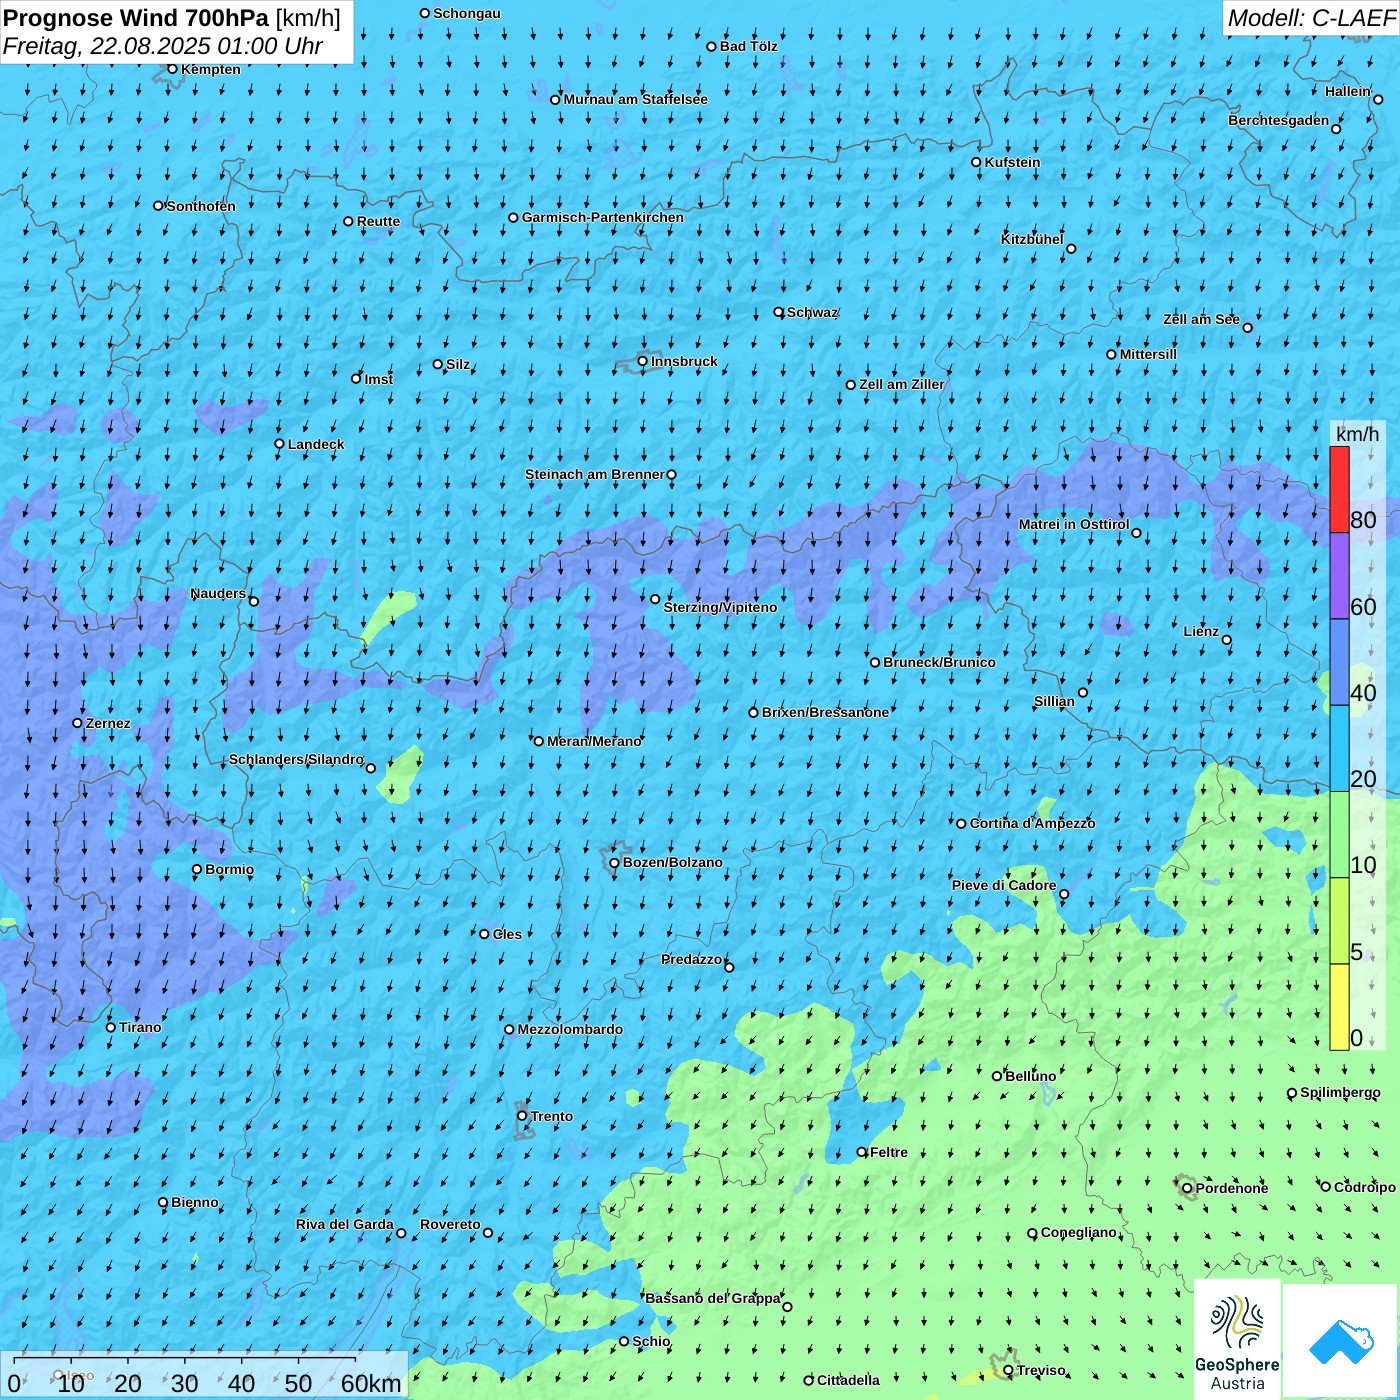This screenshot has width=1400, height=1400.
Task: Click the Hallein city marker circle
Action: tap(1378, 99)
